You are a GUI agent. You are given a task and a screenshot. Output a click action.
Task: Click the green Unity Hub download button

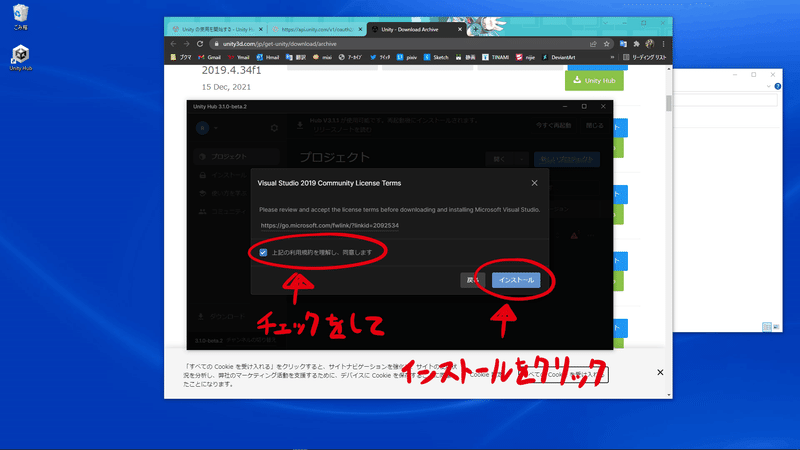[x=594, y=81]
